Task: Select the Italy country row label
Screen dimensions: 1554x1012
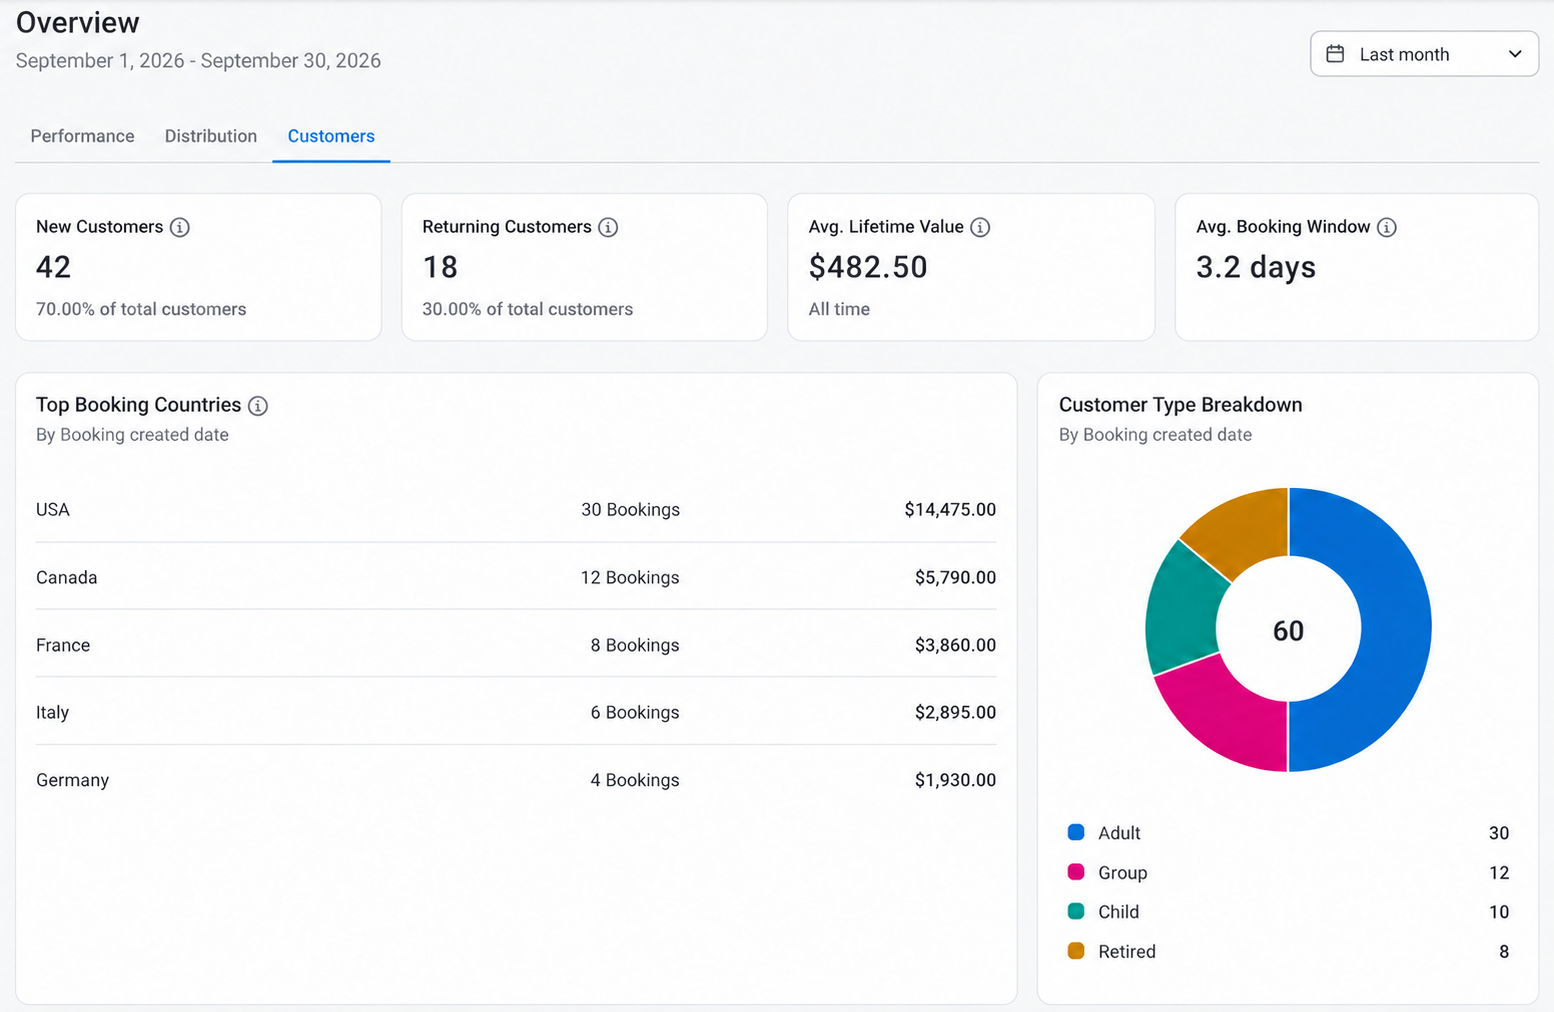Action: pos(52,713)
